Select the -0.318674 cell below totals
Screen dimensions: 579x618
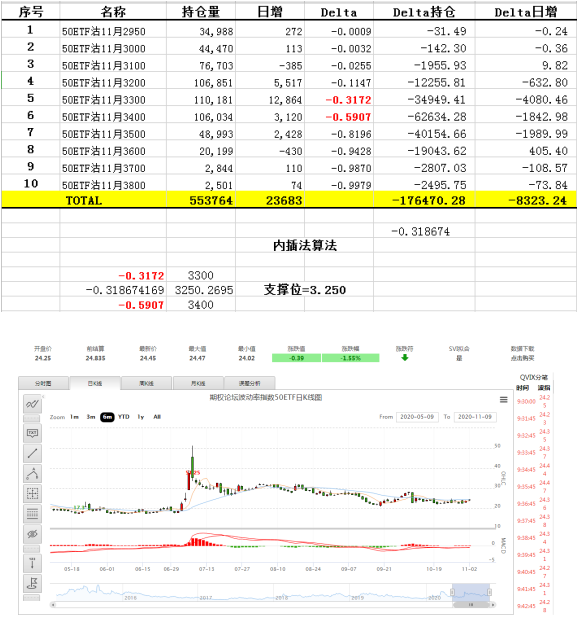click(424, 231)
